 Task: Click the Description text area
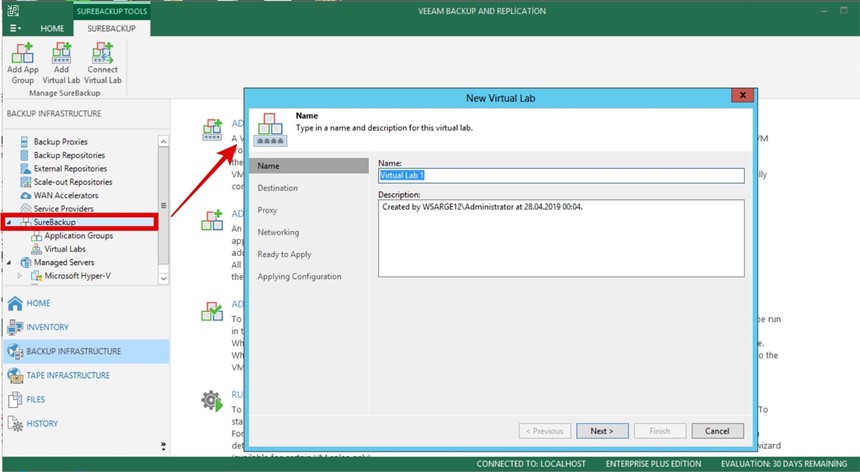pos(561,238)
